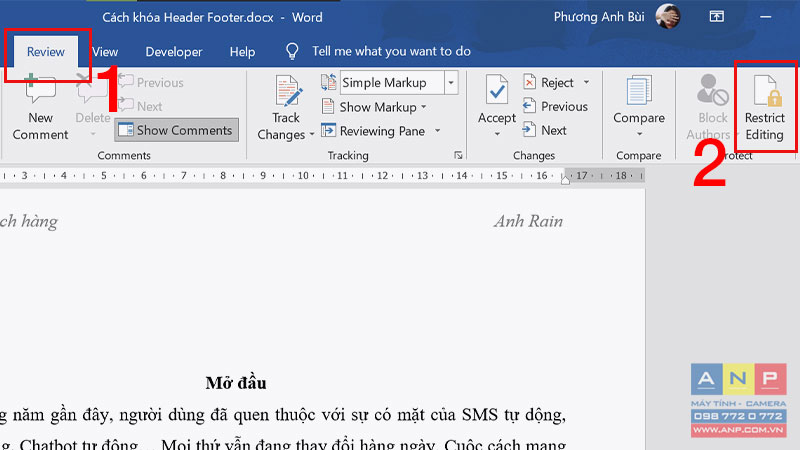The image size is (800, 450).
Task: Click the Display for Review icon beside Simple Markup
Action: (329, 82)
